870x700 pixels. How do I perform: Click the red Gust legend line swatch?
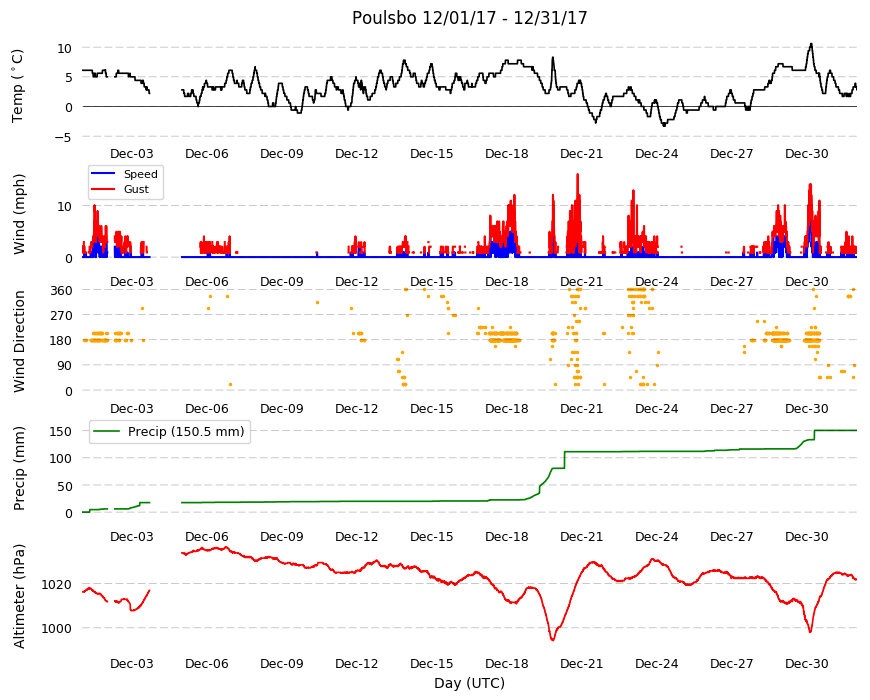pos(103,190)
